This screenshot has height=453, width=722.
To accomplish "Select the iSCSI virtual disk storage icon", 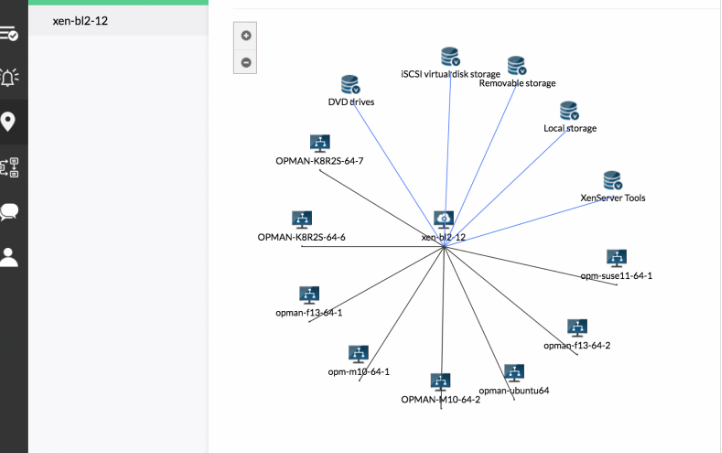I will tap(450, 56).
